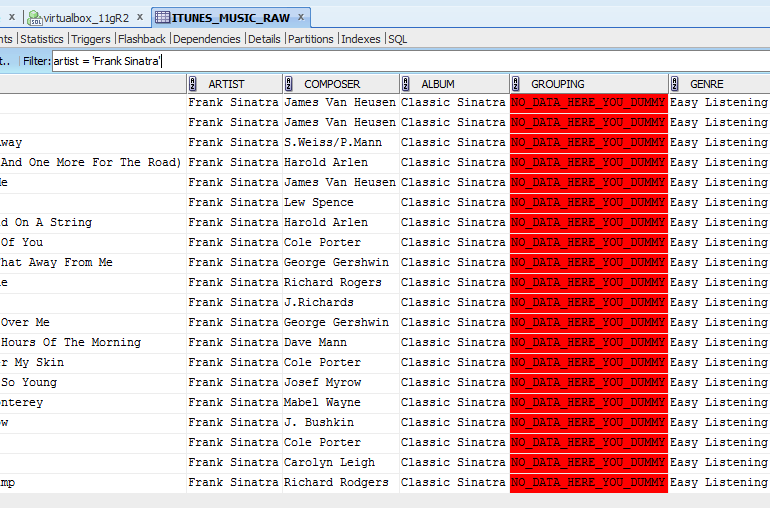Select the Josef Myrow composer cell
The height and width of the screenshot is (508, 770).
[341, 383]
